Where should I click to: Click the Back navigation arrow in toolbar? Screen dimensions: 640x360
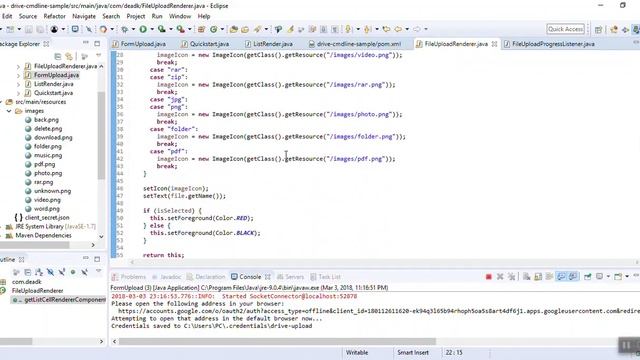398,29
